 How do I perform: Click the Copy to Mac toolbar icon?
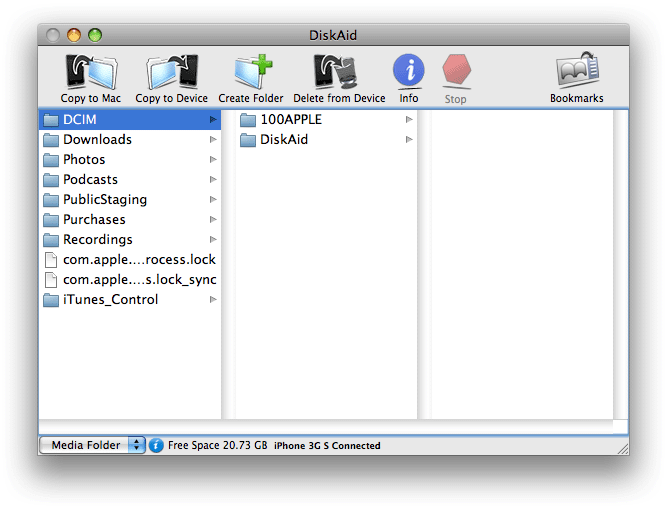pyautogui.click(x=90, y=73)
